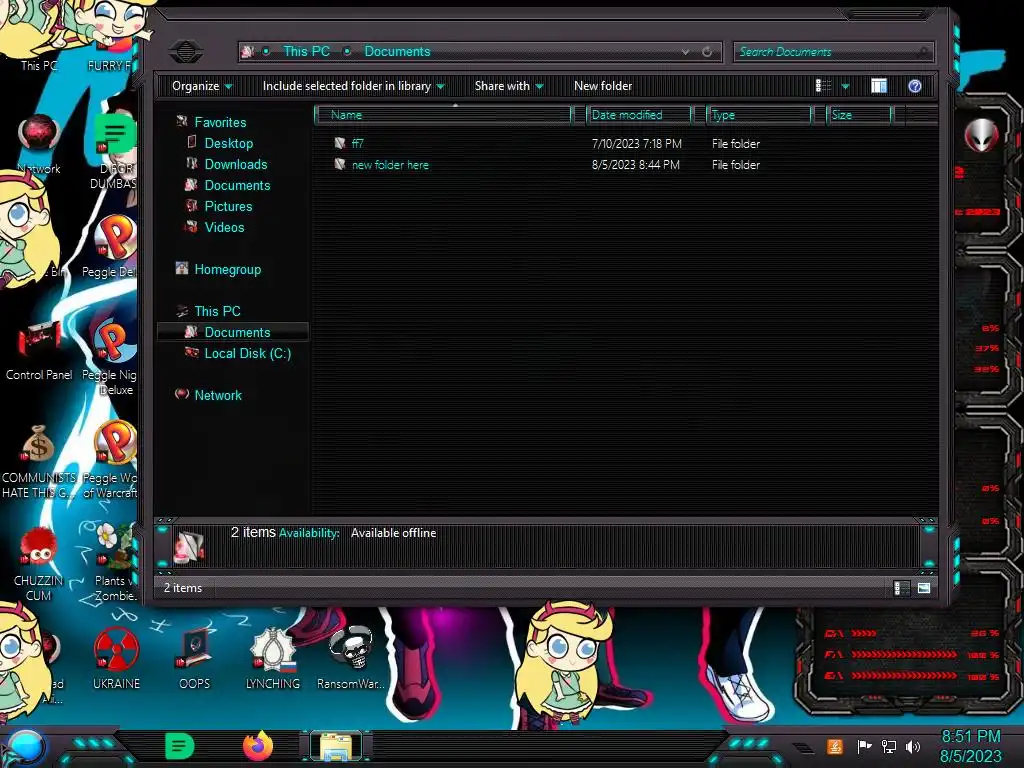Viewport: 1024px width, 768px height.
Task: Sort by the Name column header
Action: tap(443, 115)
